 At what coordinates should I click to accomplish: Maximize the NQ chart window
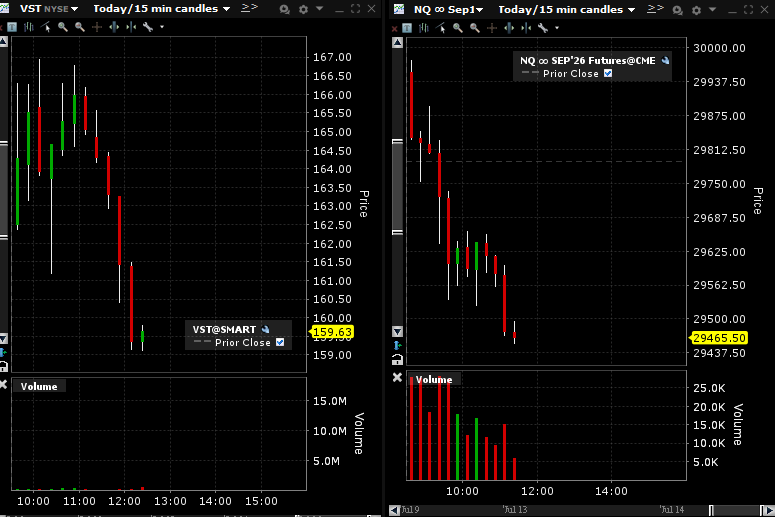pyautogui.click(x=748, y=10)
